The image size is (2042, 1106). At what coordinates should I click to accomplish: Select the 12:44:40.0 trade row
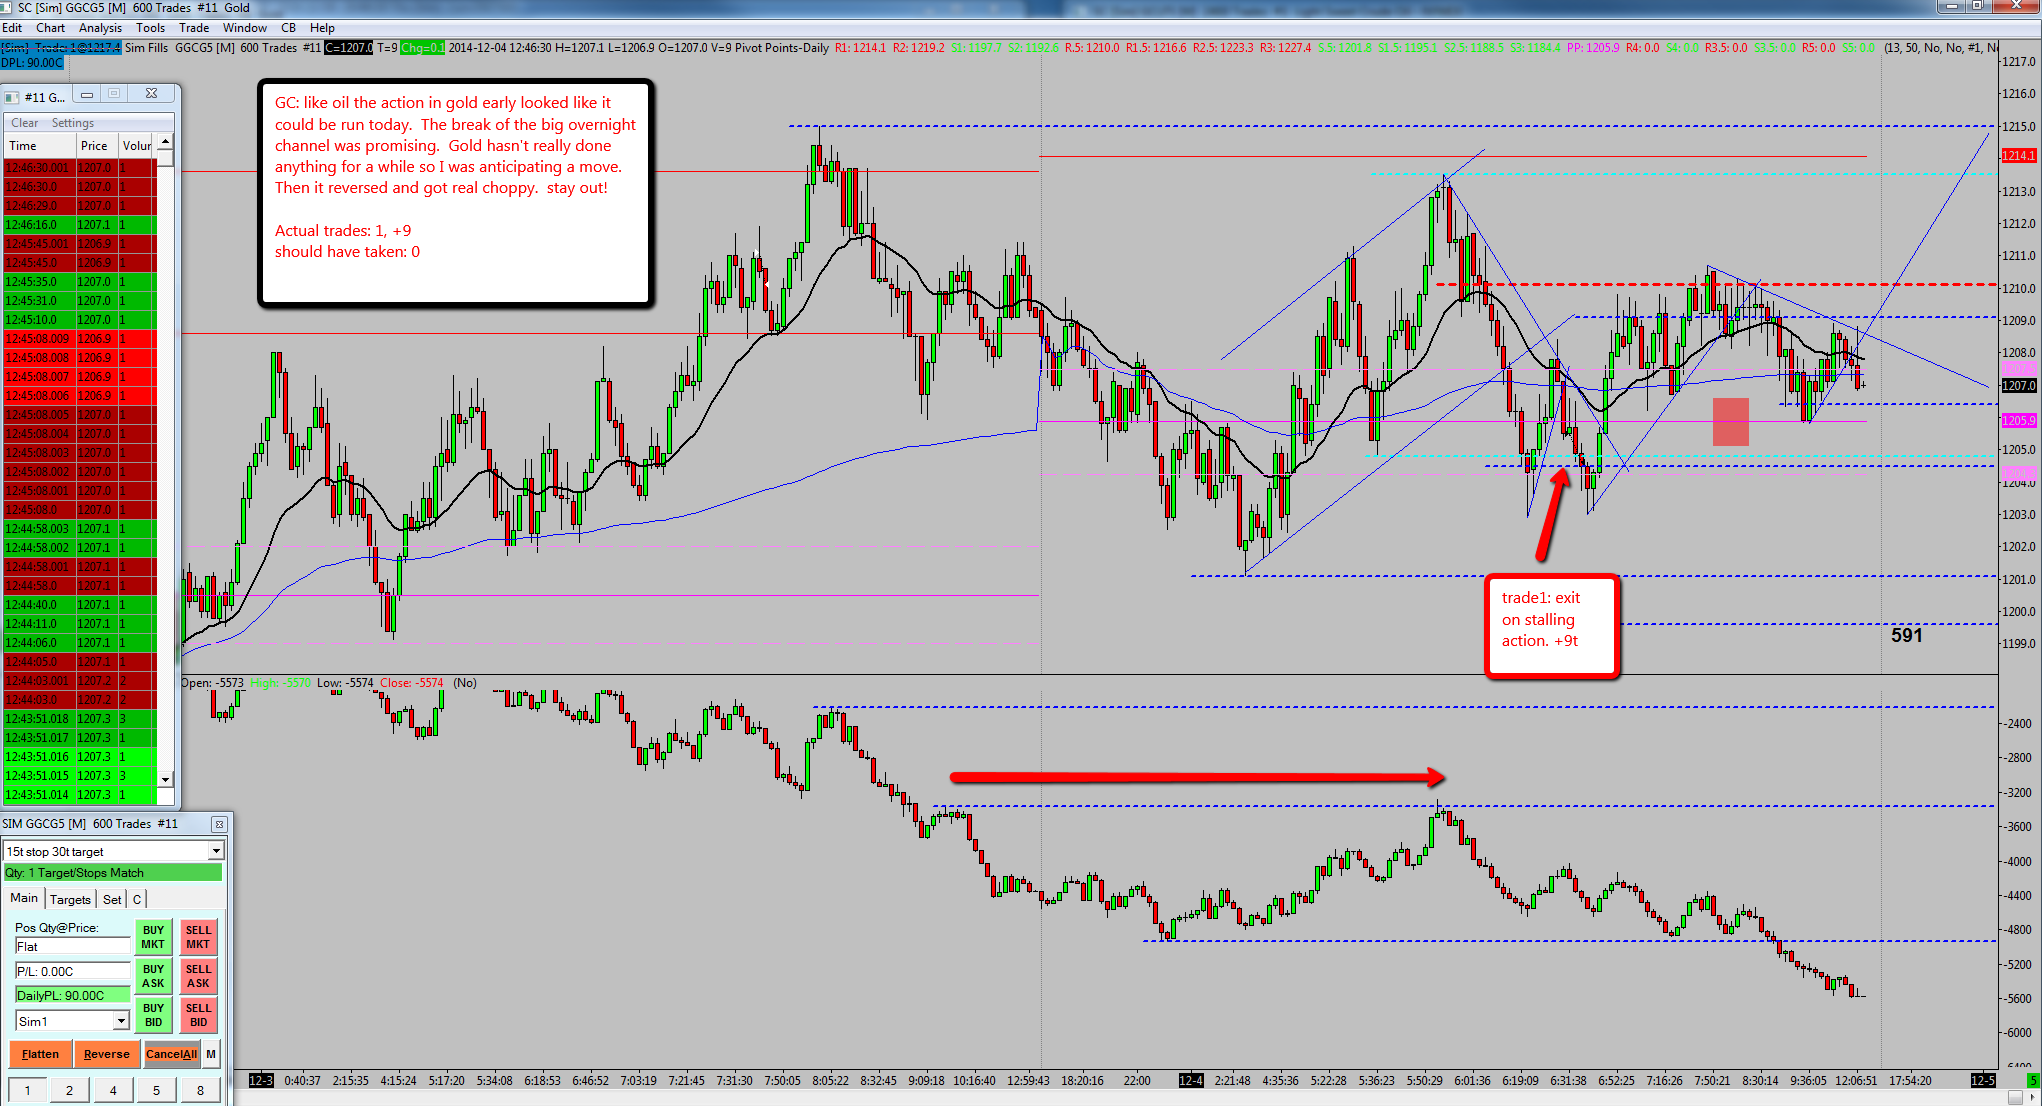pos(80,605)
